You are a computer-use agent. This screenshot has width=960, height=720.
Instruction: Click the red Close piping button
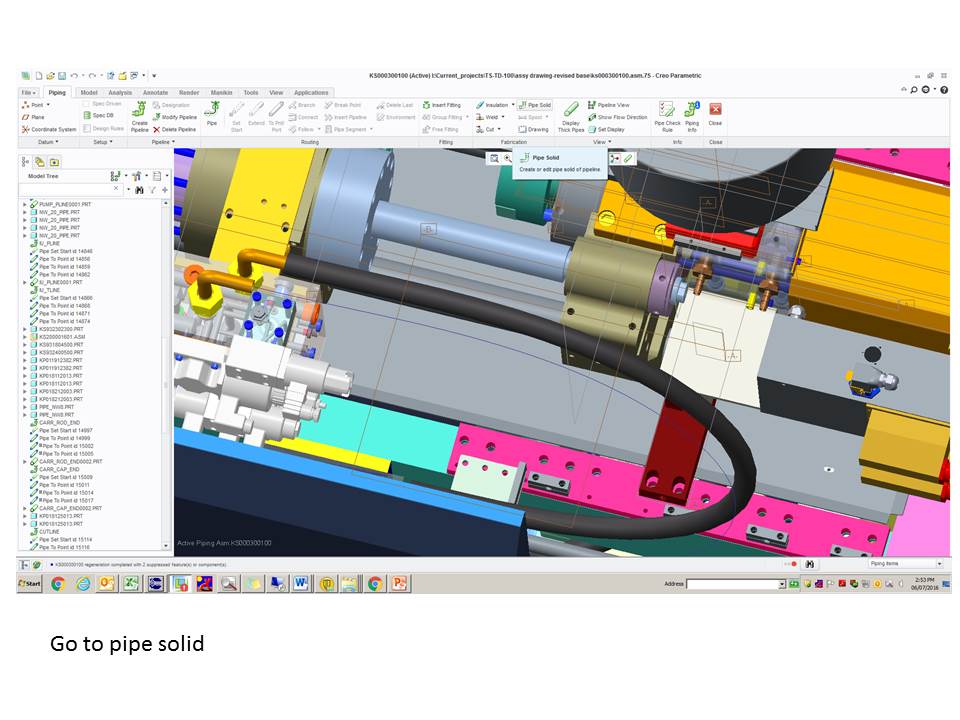click(x=715, y=114)
